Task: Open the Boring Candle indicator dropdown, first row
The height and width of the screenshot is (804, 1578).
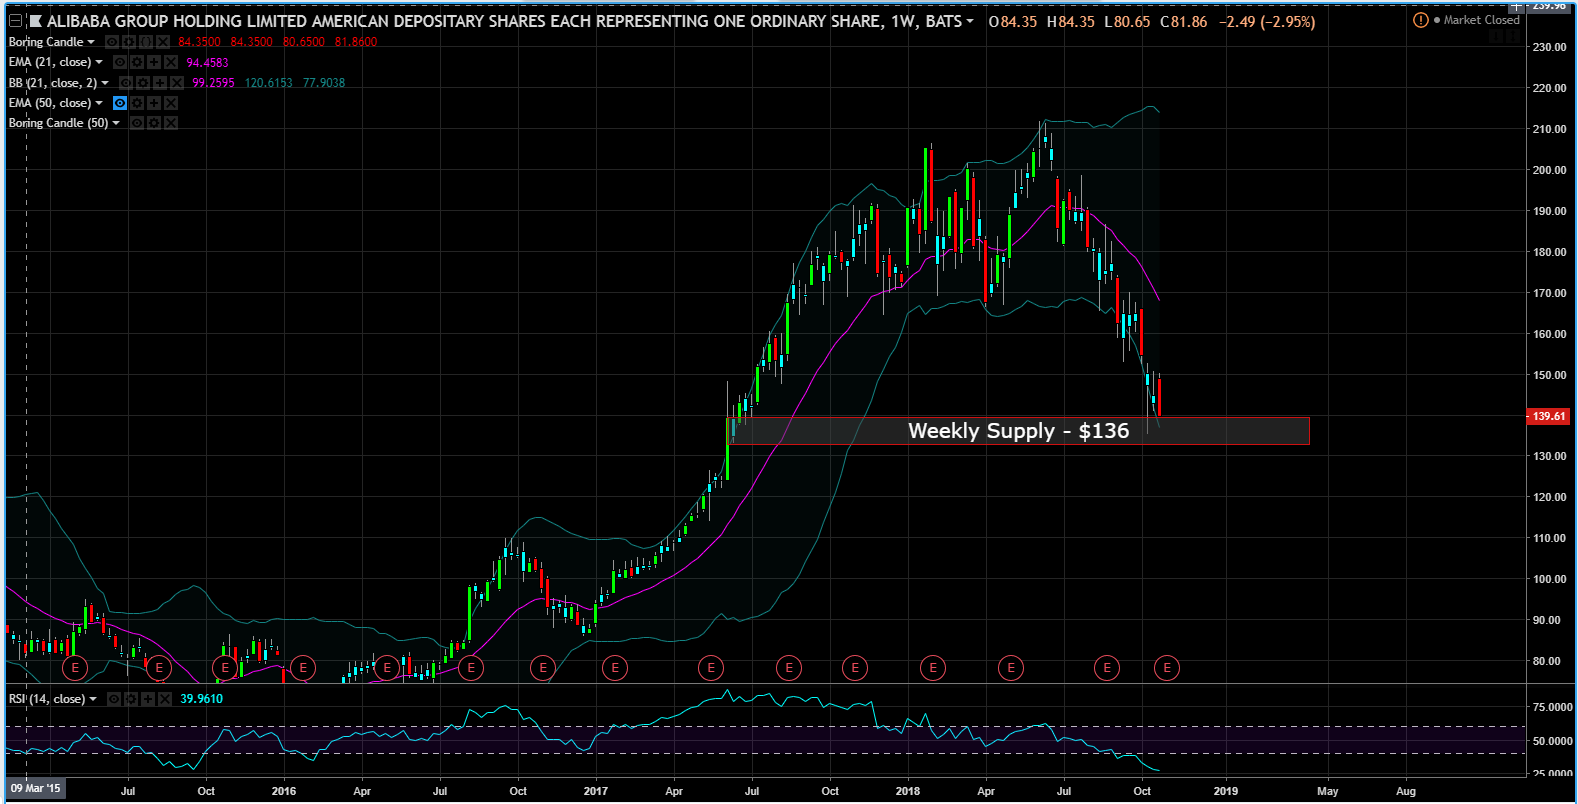Action: coord(91,42)
